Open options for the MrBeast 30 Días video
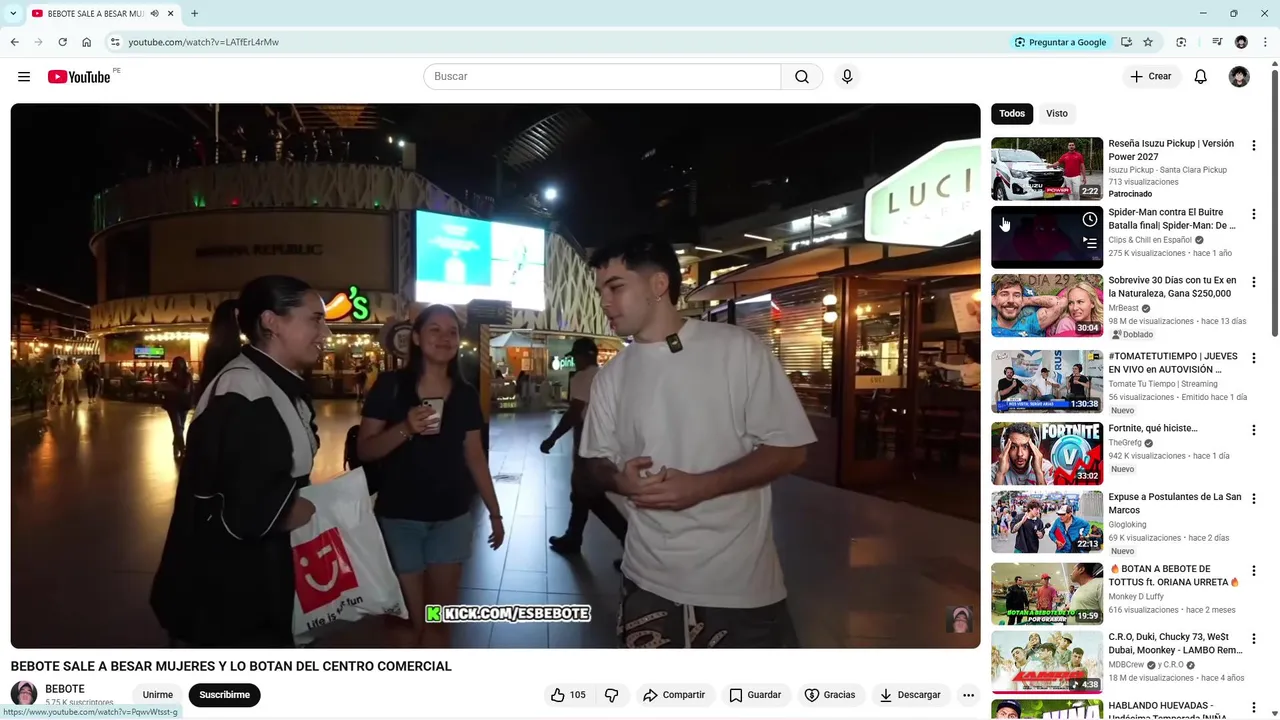The image size is (1280, 720). [x=1253, y=282]
